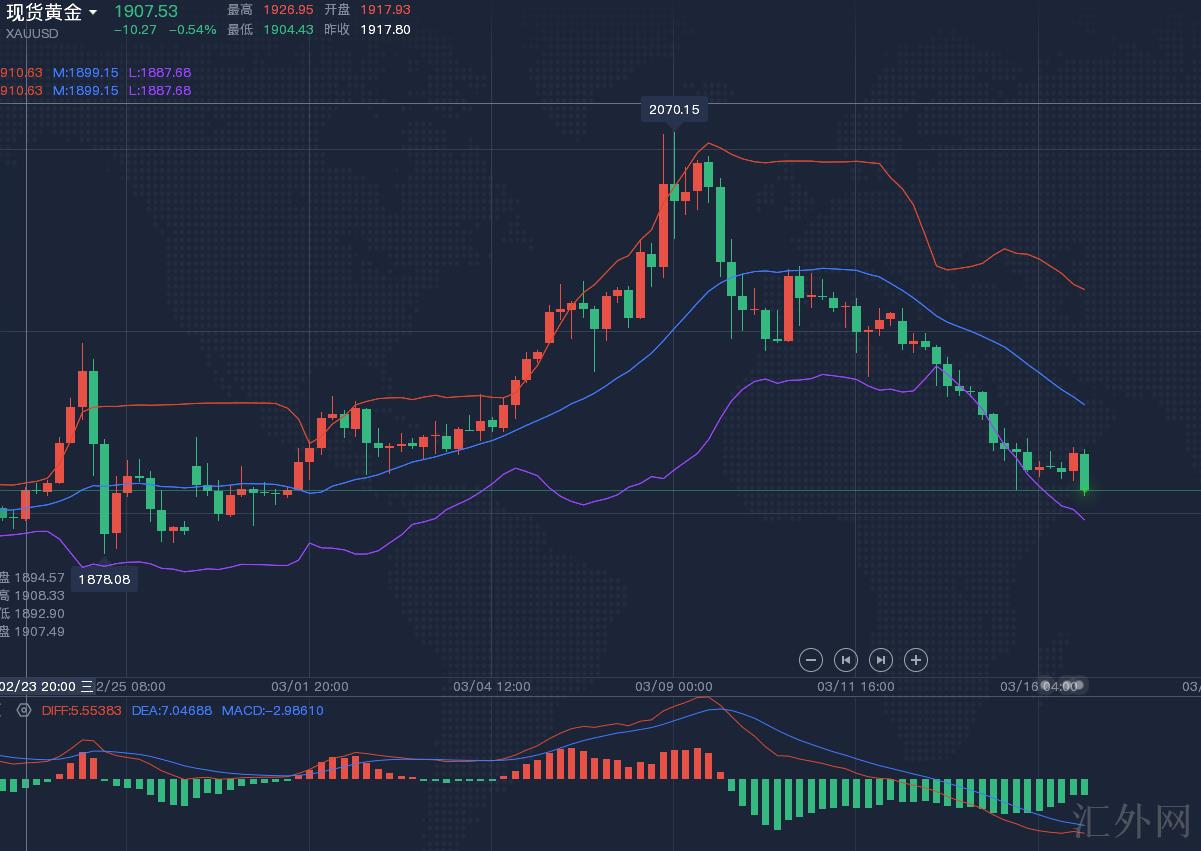Select the MACD:-2.98610 indicator label
This screenshot has width=1201, height=851.
pos(272,711)
